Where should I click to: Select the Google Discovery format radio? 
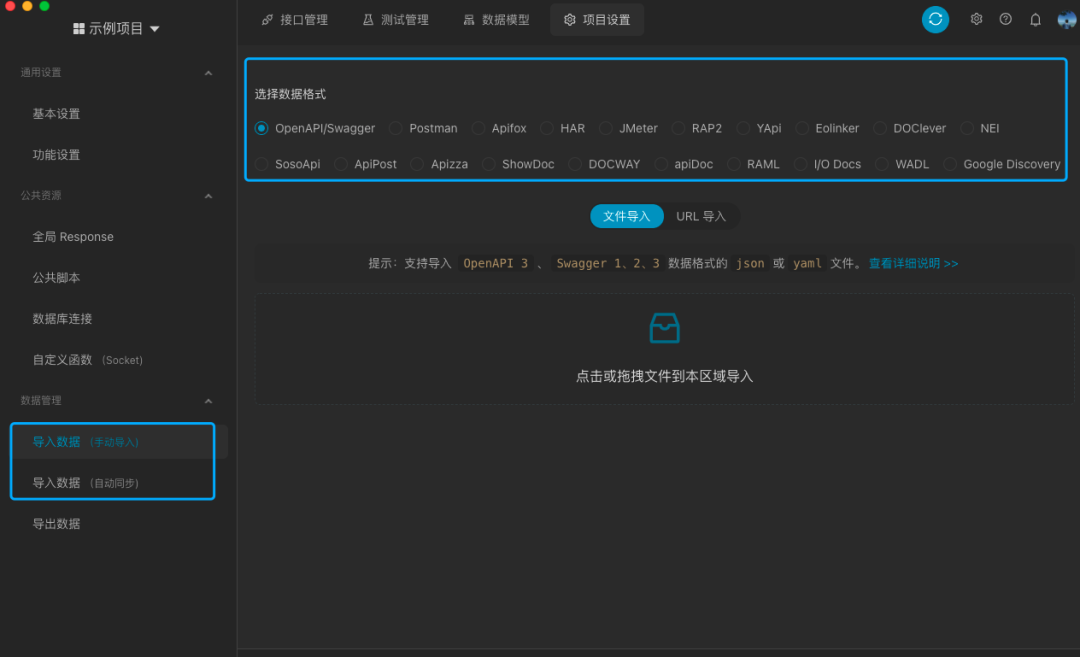(x=950, y=164)
